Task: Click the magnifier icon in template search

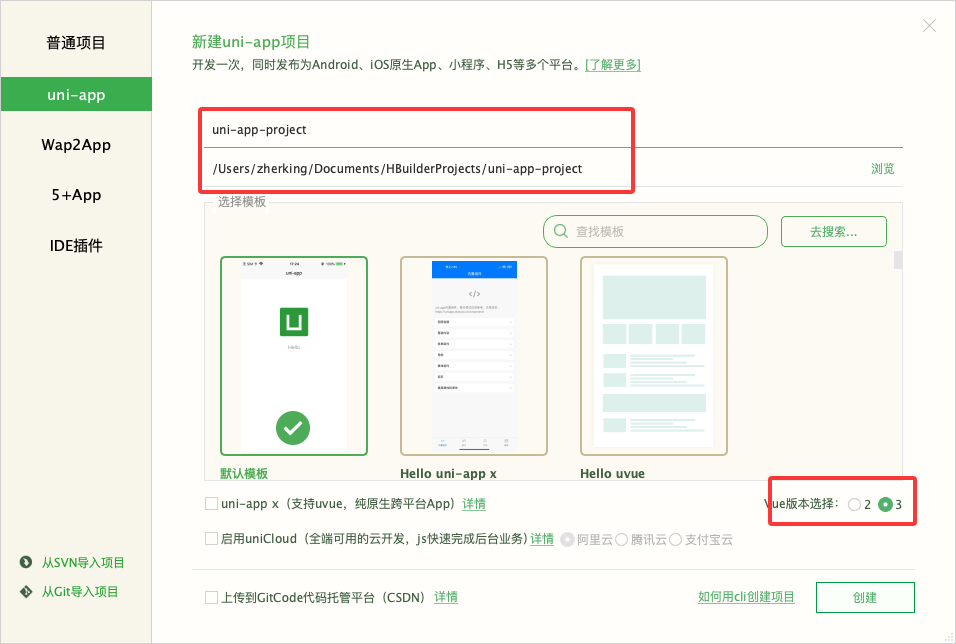Action: click(561, 231)
